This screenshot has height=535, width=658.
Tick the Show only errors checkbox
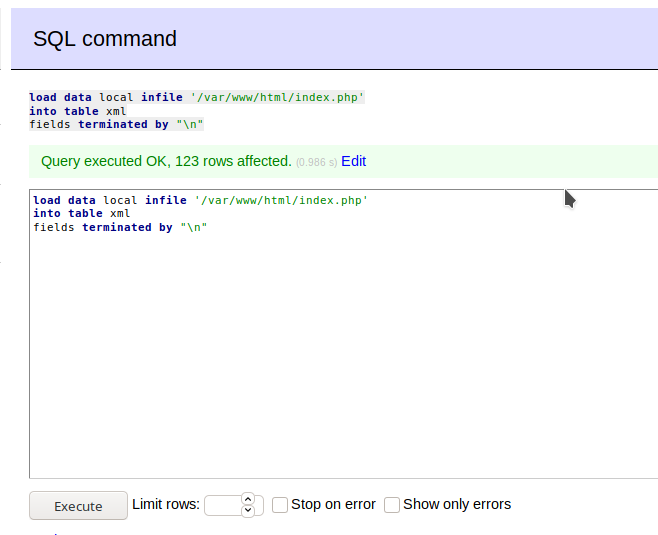click(x=392, y=505)
